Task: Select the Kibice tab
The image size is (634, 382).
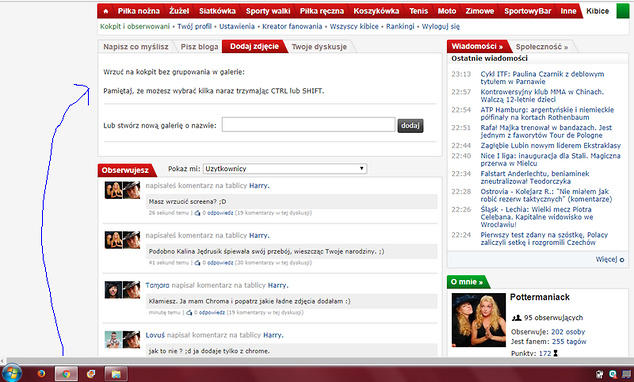Action: point(598,11)
